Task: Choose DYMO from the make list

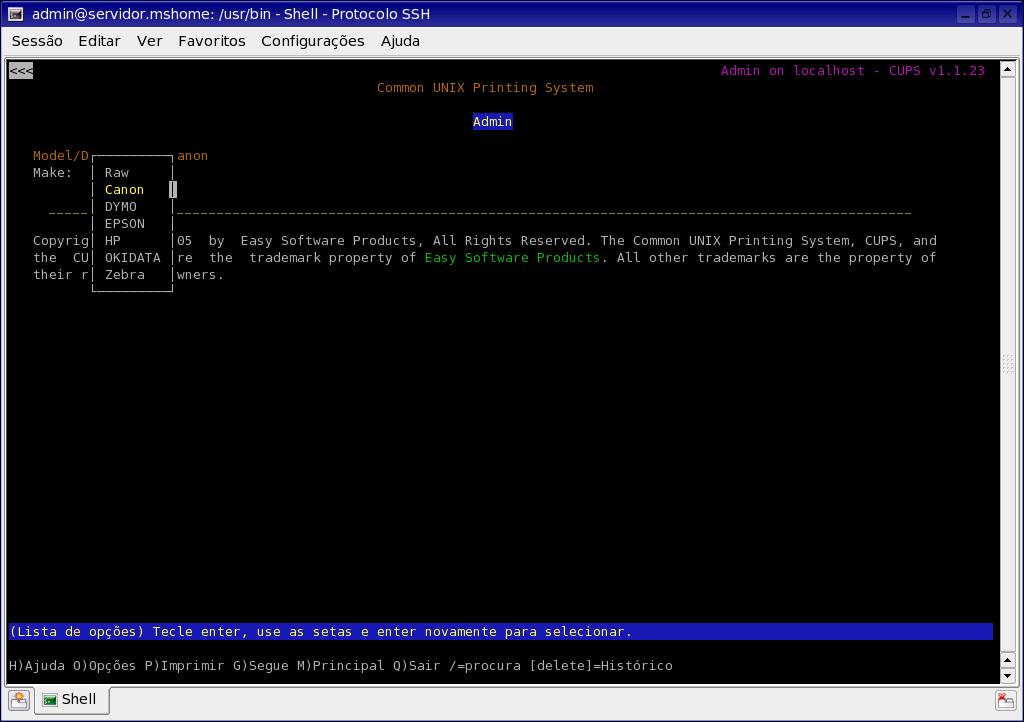Action: click(121, 207)
